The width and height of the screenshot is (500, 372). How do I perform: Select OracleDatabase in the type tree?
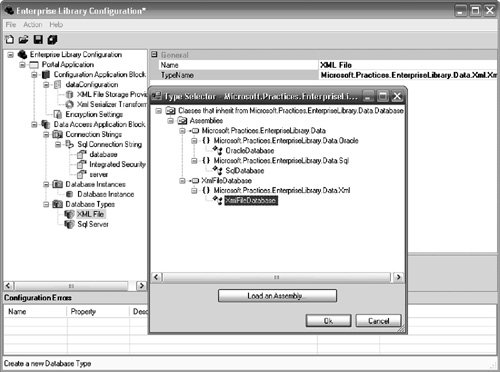click(250, 151)
